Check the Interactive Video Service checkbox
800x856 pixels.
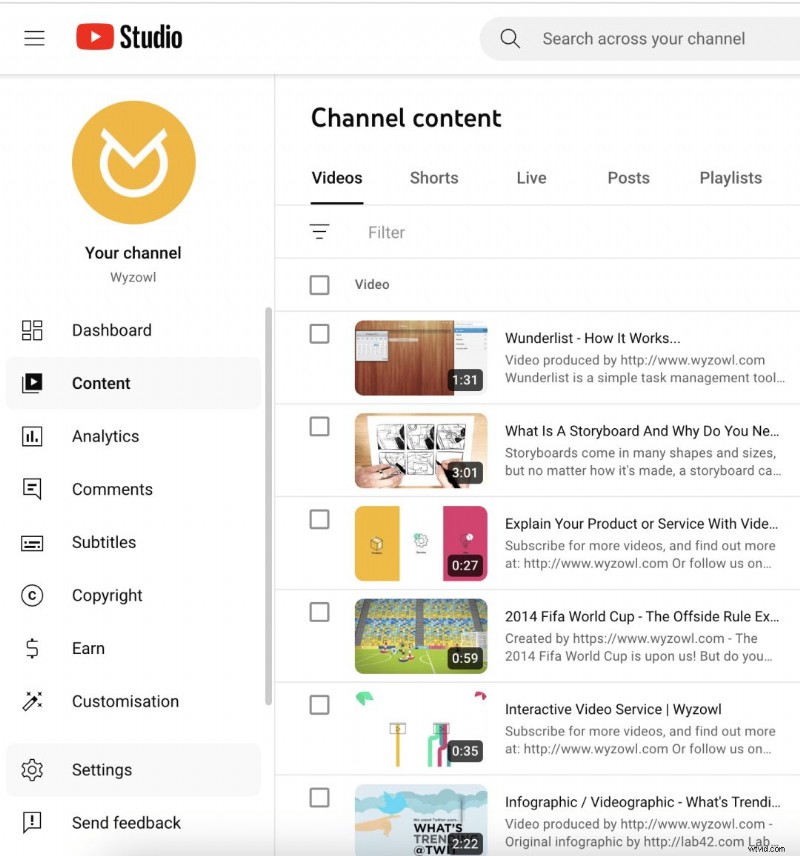[319, 705]
